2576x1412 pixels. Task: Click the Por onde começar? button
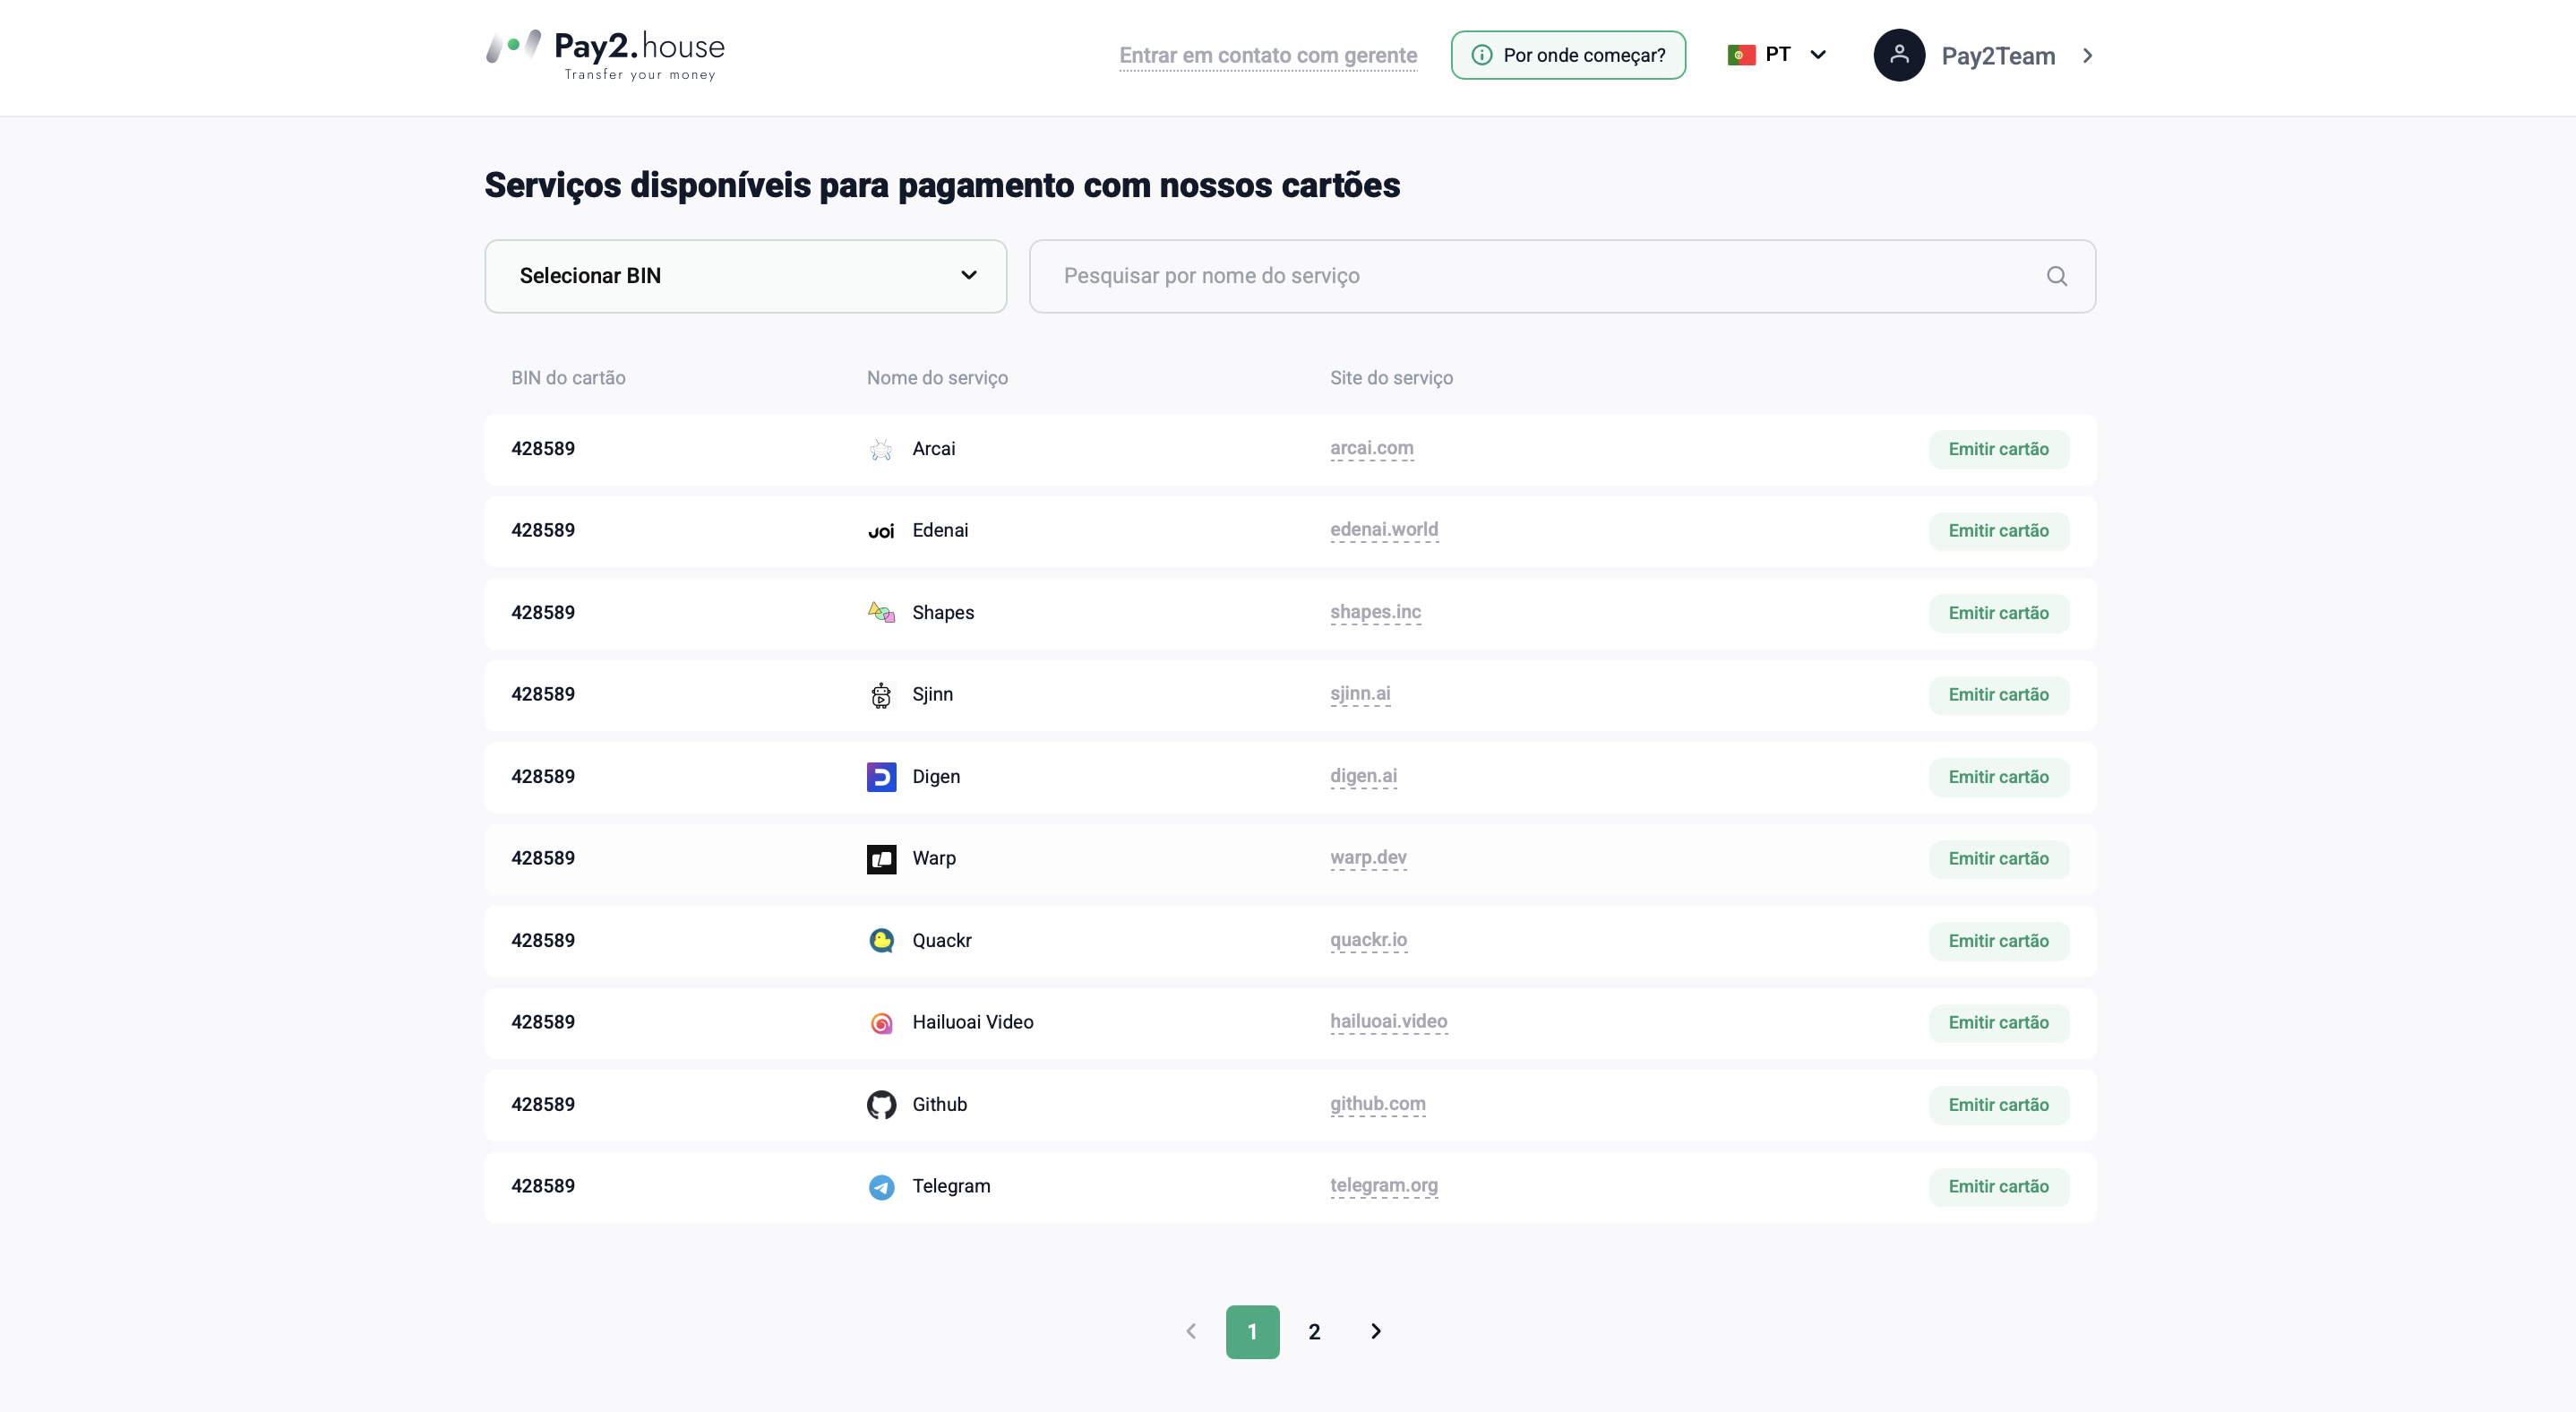(1568, 55)
